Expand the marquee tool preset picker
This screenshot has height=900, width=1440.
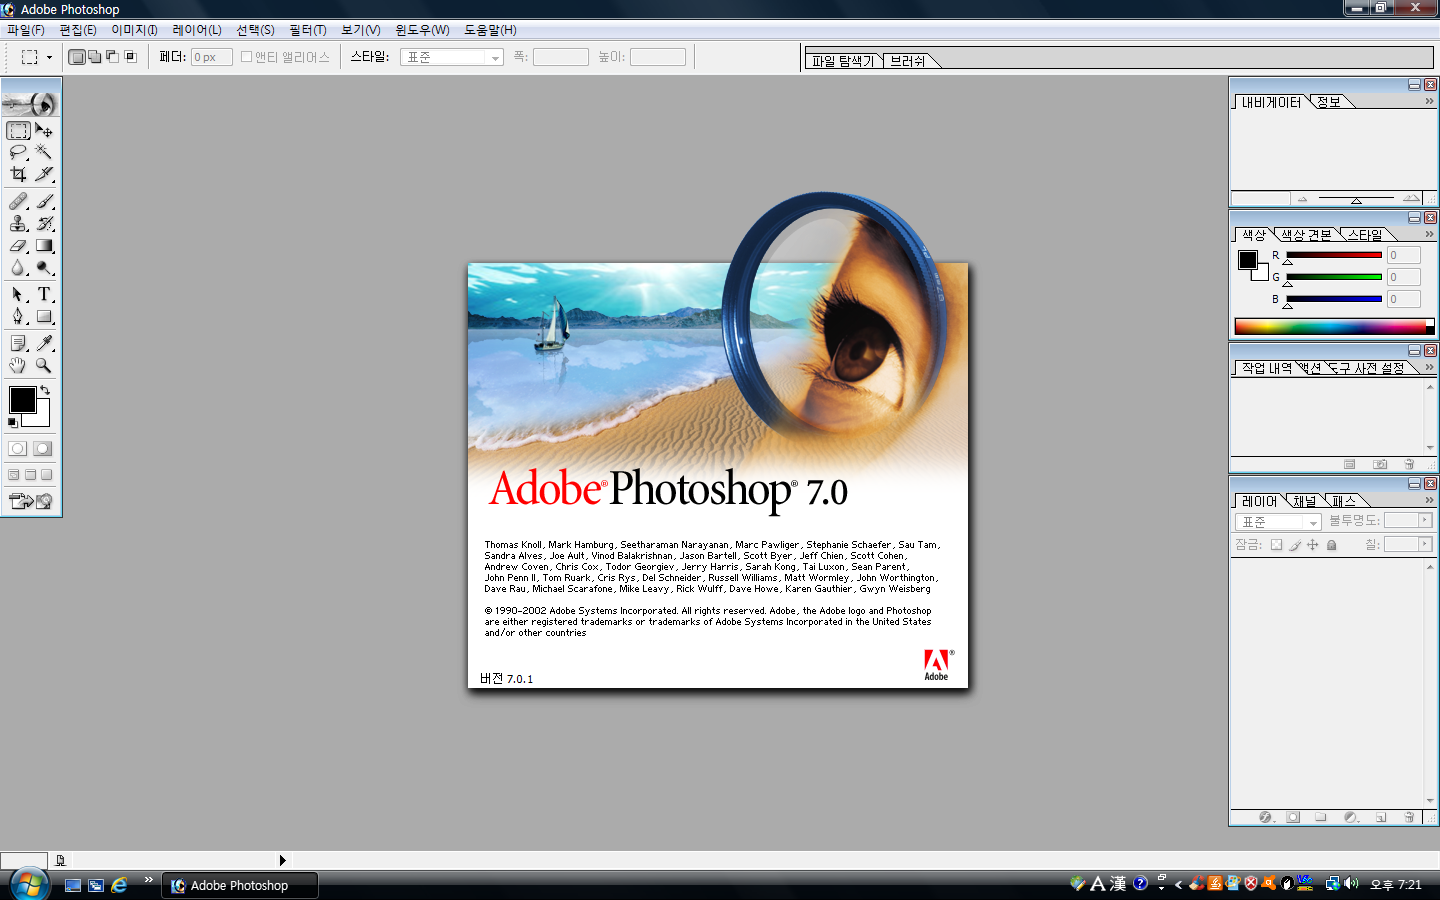pos(35,57)
